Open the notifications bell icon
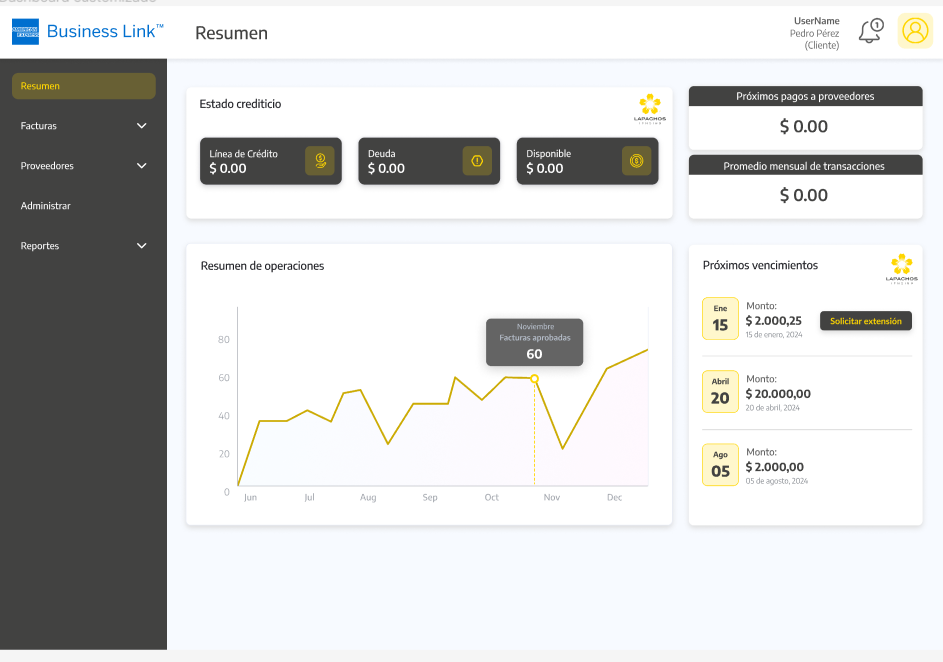The width and height of the screenshot is (943, 662). point(870,32)
